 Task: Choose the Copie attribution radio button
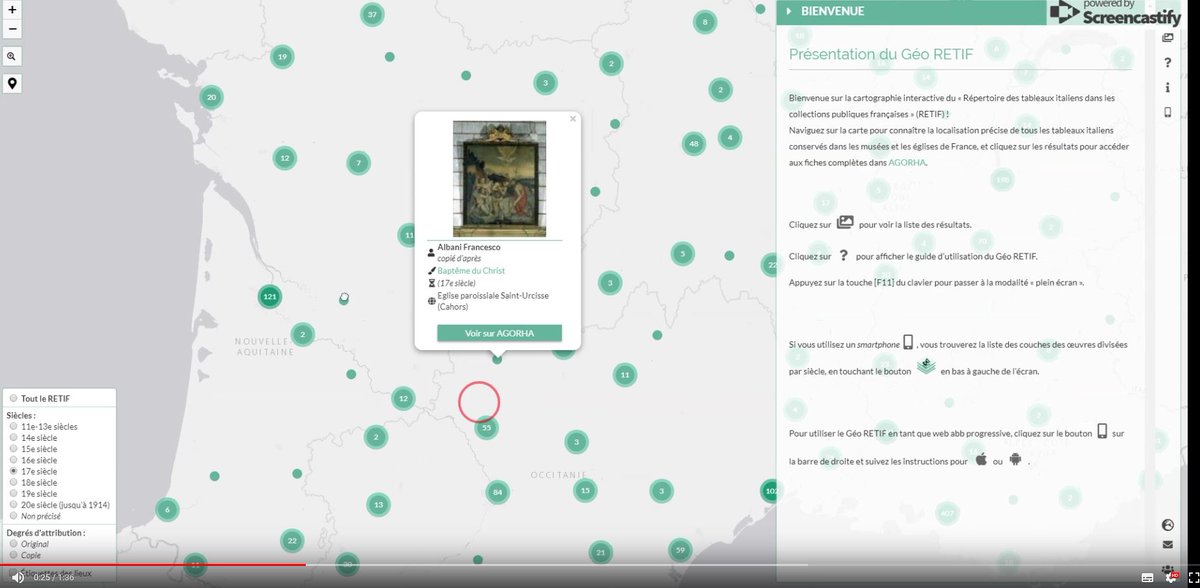click(14, 554)
